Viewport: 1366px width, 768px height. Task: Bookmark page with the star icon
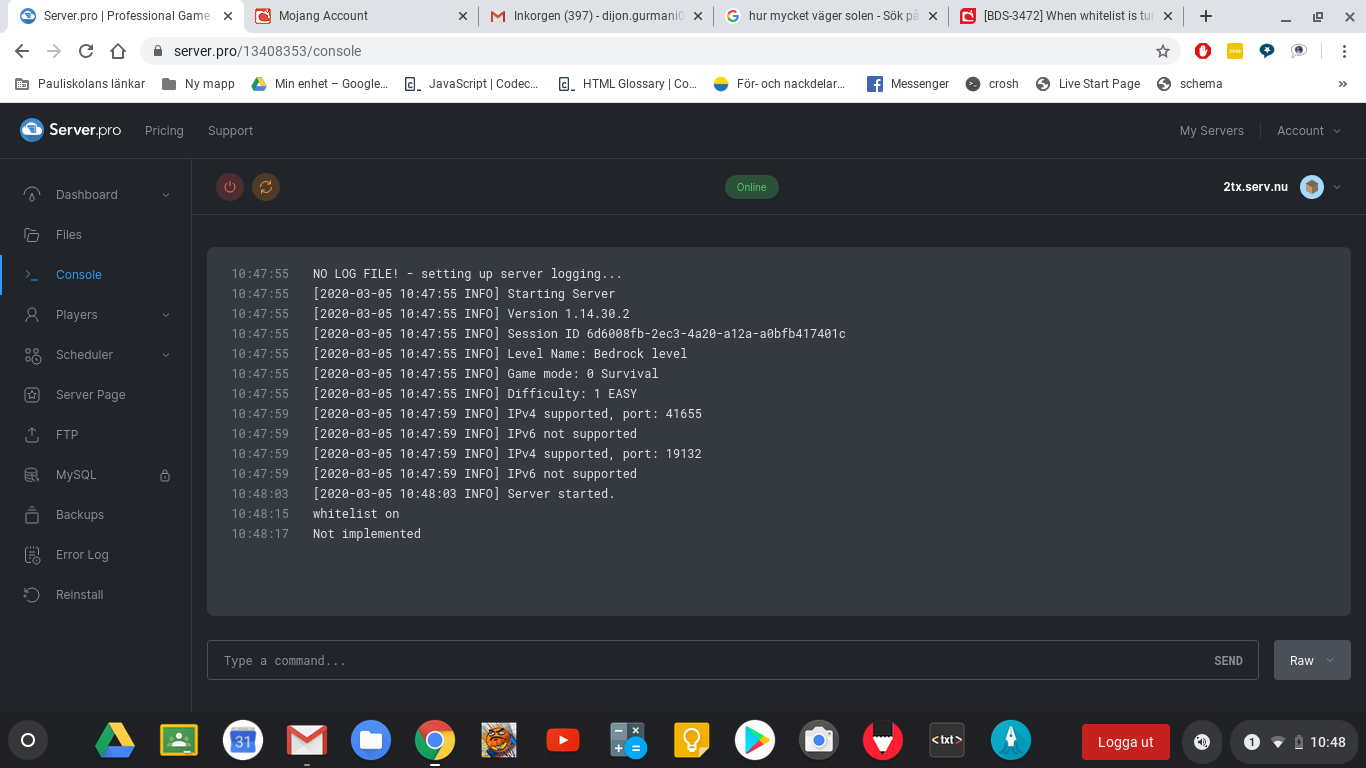pos(1162,51)
